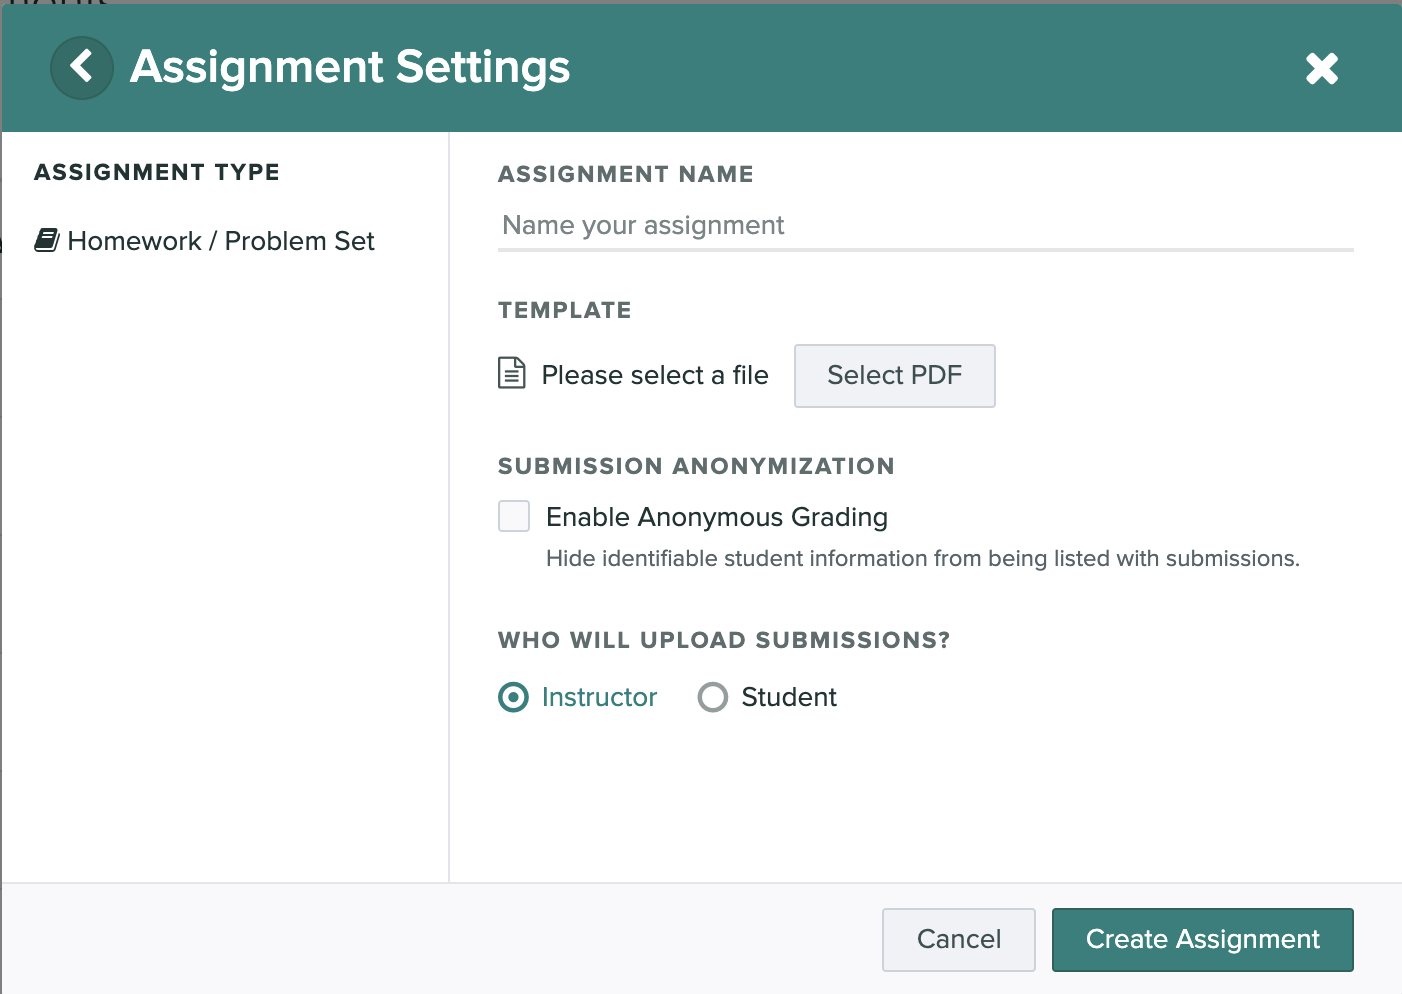Go back using the circular arrow button
This screenshot has width=1402, height=994.
(x=82, y=68)
